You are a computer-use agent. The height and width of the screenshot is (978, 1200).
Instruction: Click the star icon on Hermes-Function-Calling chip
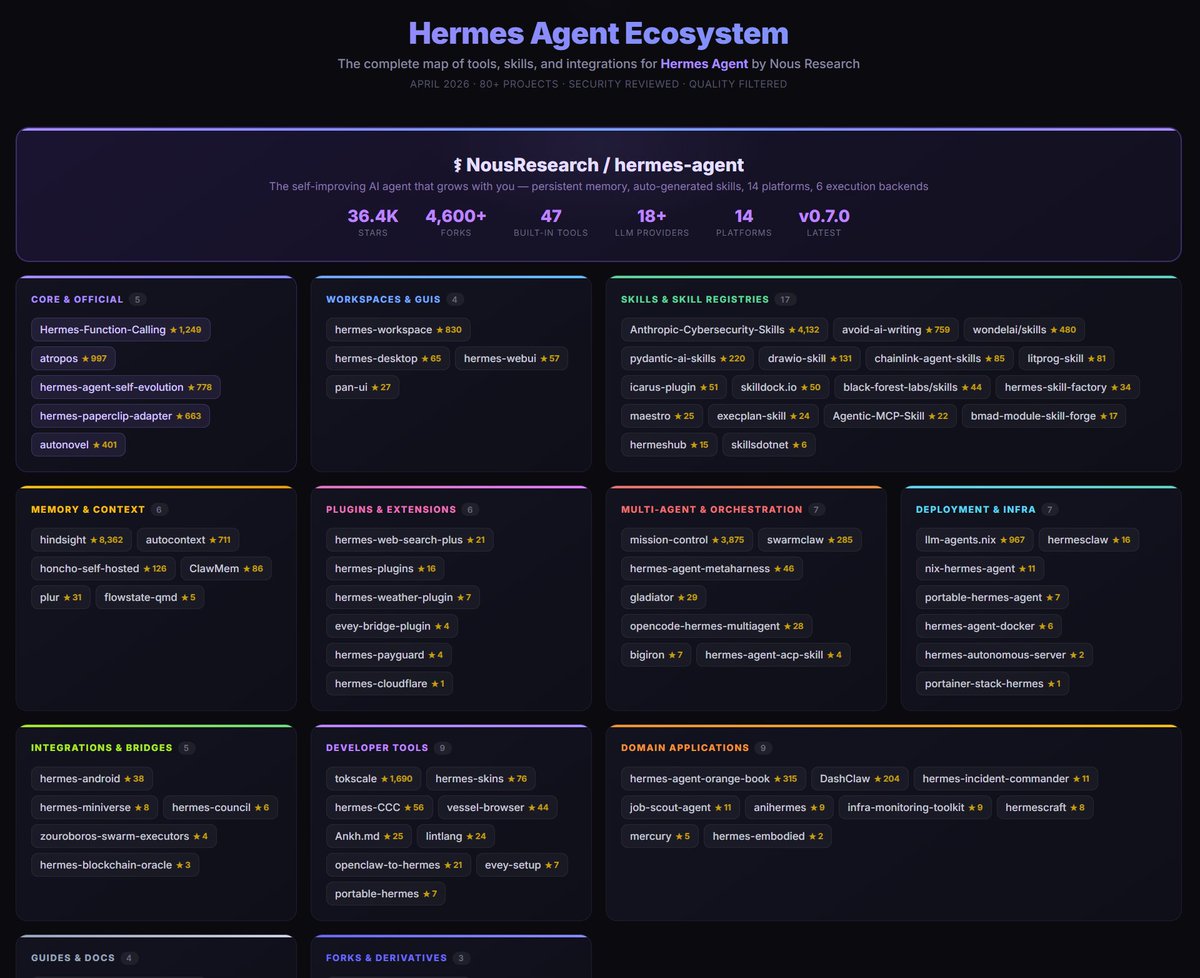173,330
